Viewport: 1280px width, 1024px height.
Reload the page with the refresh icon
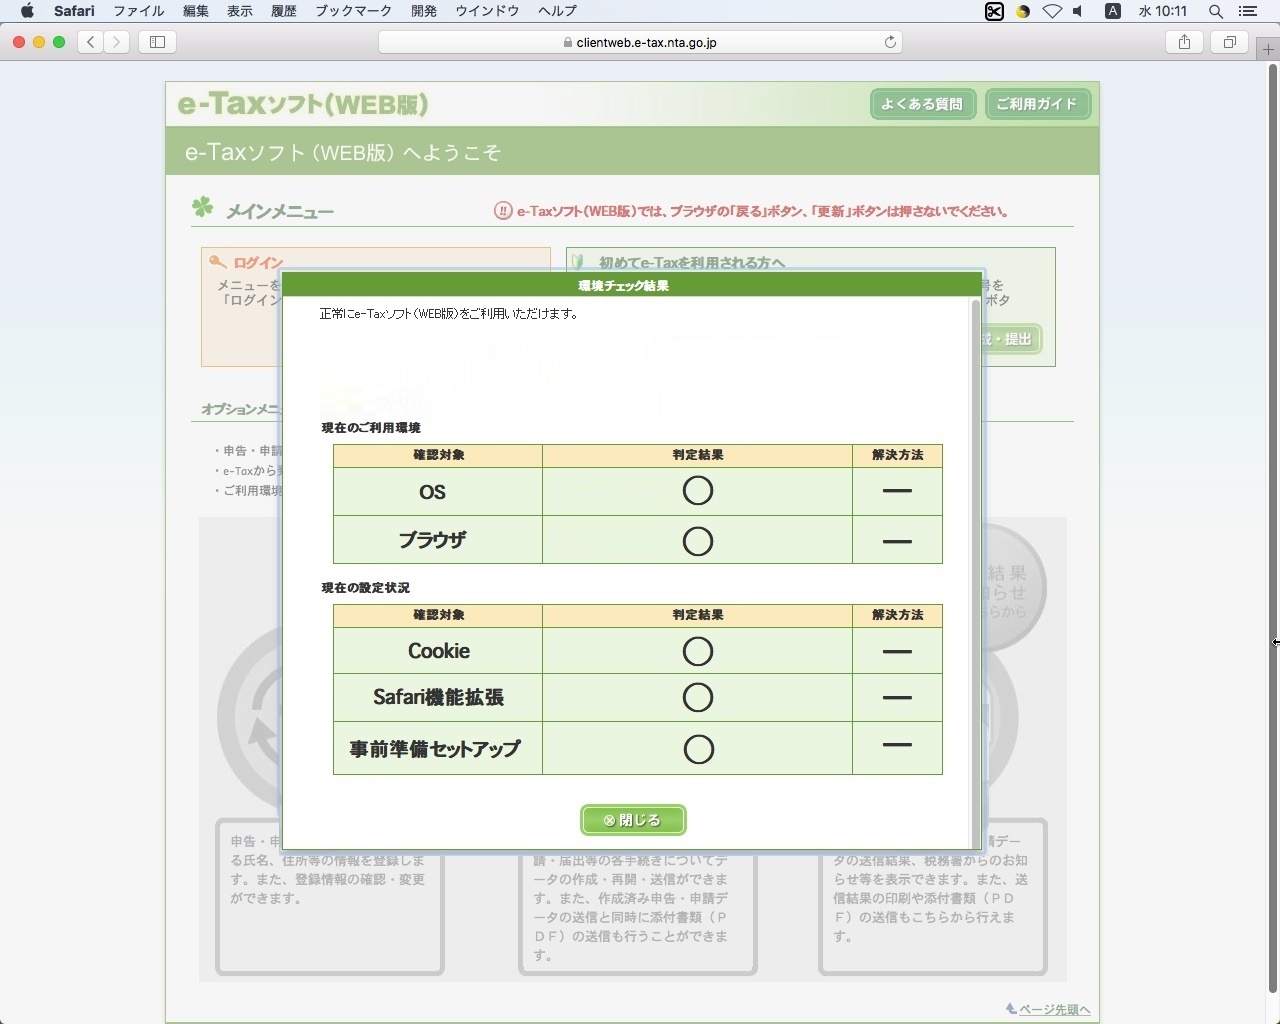tap(890, 42)
